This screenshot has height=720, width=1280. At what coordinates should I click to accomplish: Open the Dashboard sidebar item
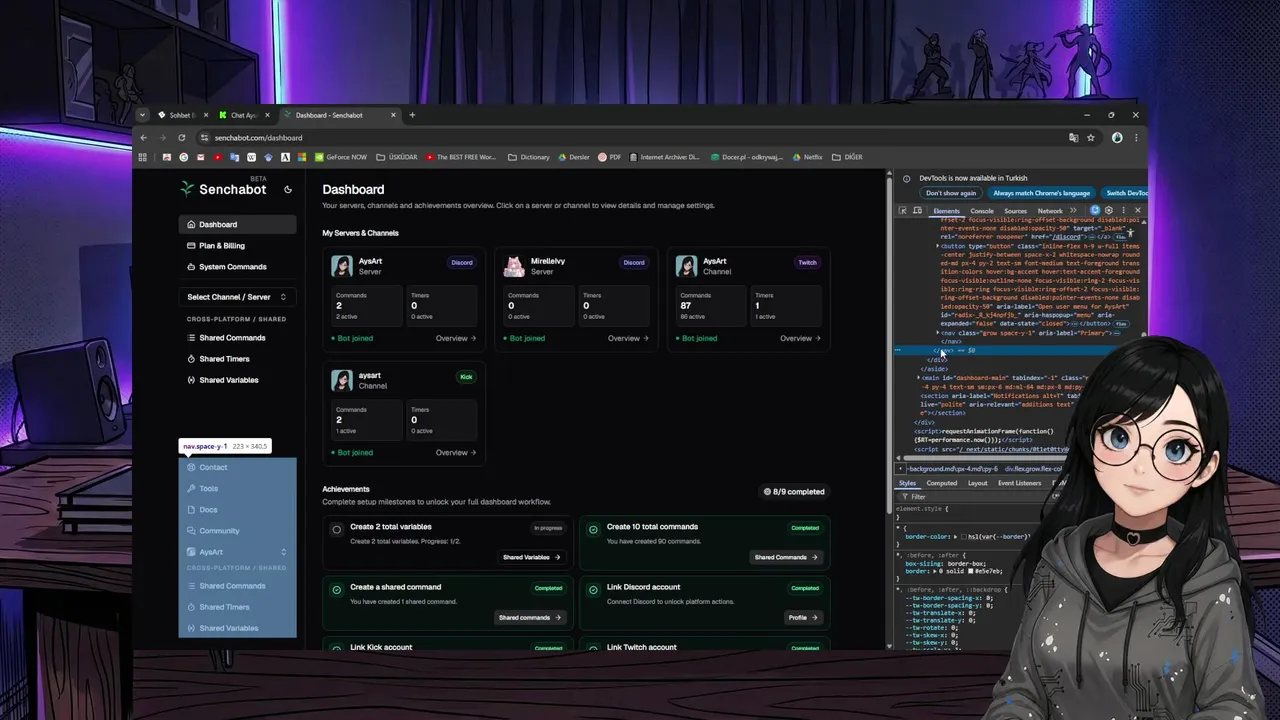click(237, 224)
